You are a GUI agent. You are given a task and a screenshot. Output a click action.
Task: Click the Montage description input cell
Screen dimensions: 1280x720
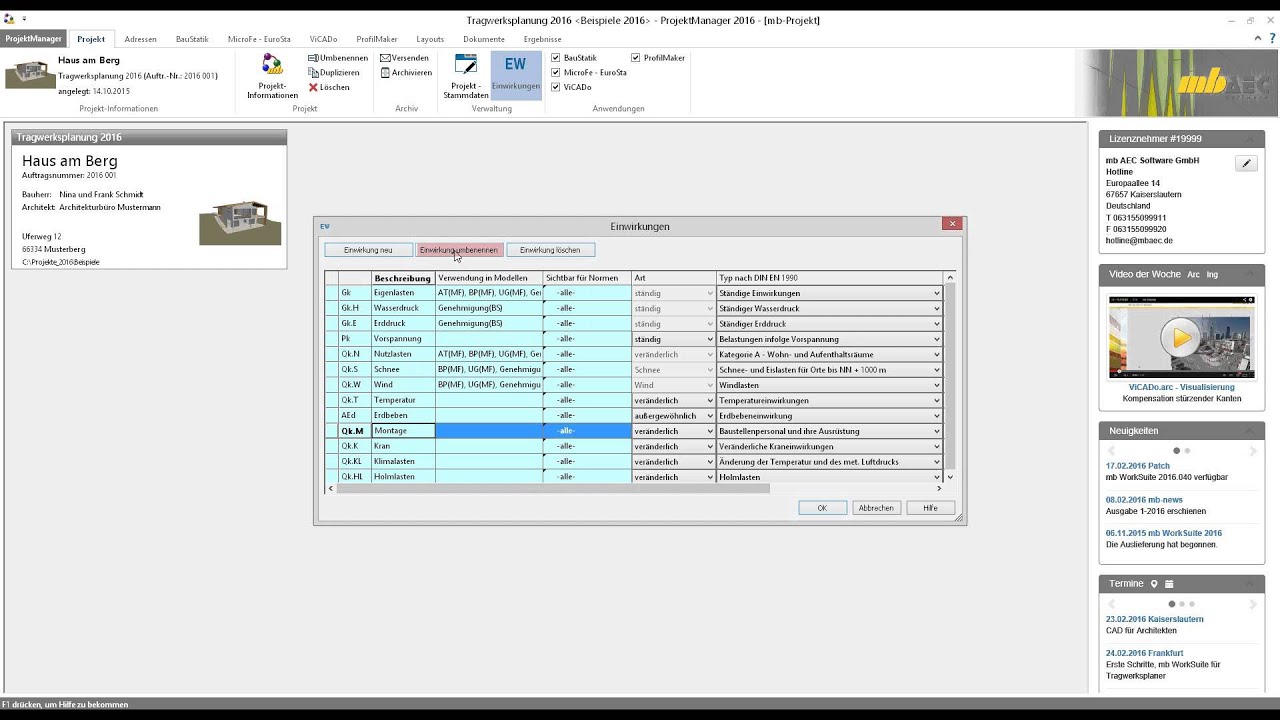click(403, 431)
